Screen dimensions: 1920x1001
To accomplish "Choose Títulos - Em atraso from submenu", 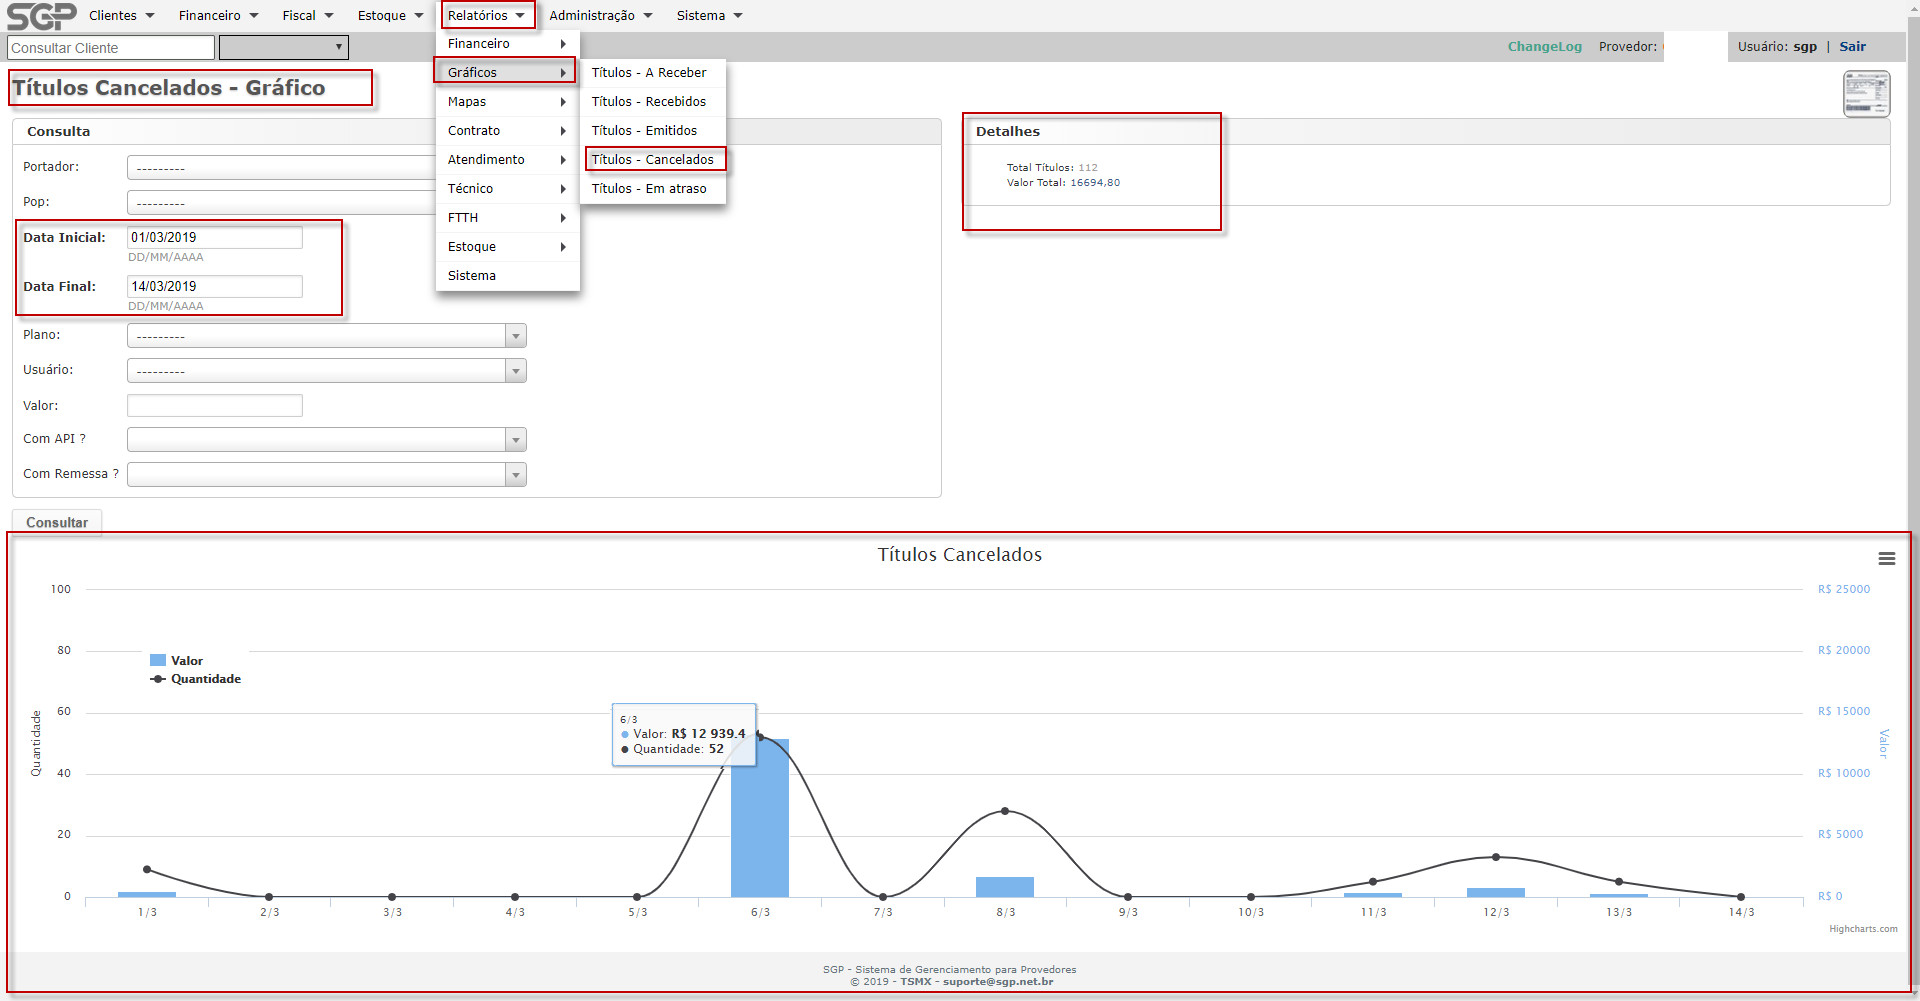I will coord(649,189).
